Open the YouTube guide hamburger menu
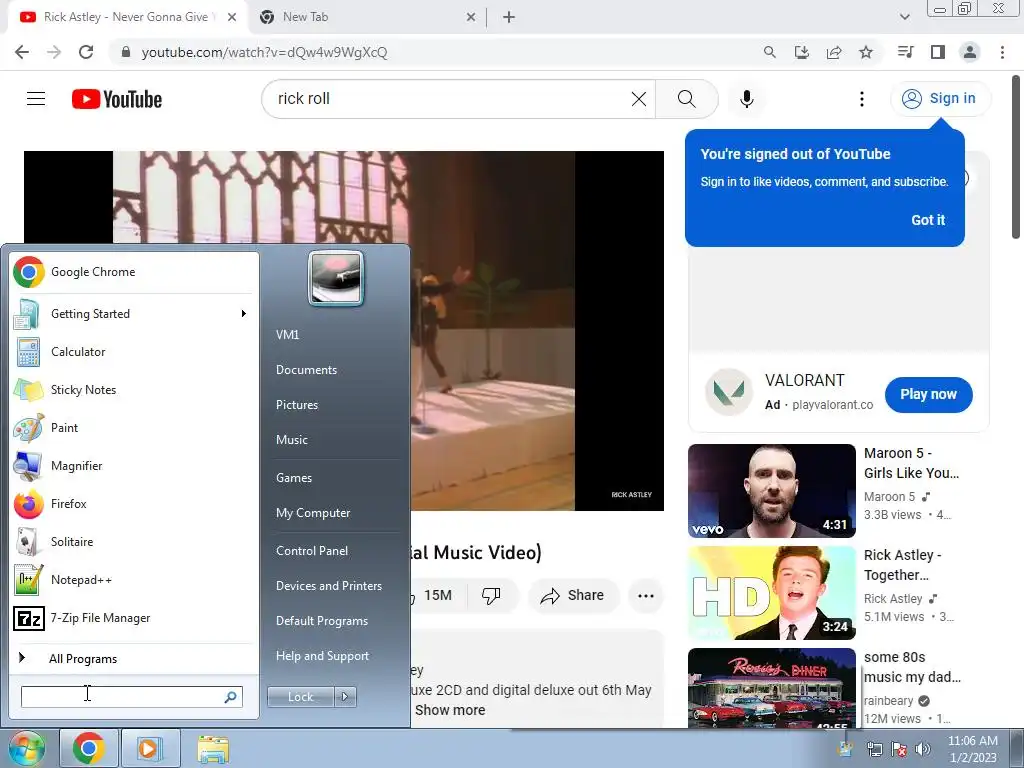The image size is (1024, 768). coord(36,99)
